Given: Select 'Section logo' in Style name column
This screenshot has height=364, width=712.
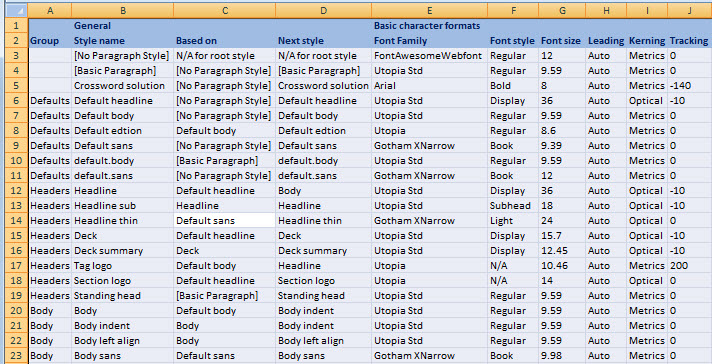Looking at the screenshot, I should coord(122,280).
